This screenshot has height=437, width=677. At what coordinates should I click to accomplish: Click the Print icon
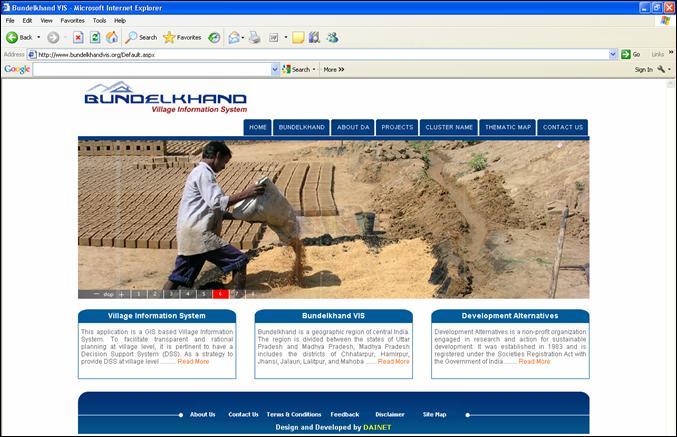(x=255, y=38)
